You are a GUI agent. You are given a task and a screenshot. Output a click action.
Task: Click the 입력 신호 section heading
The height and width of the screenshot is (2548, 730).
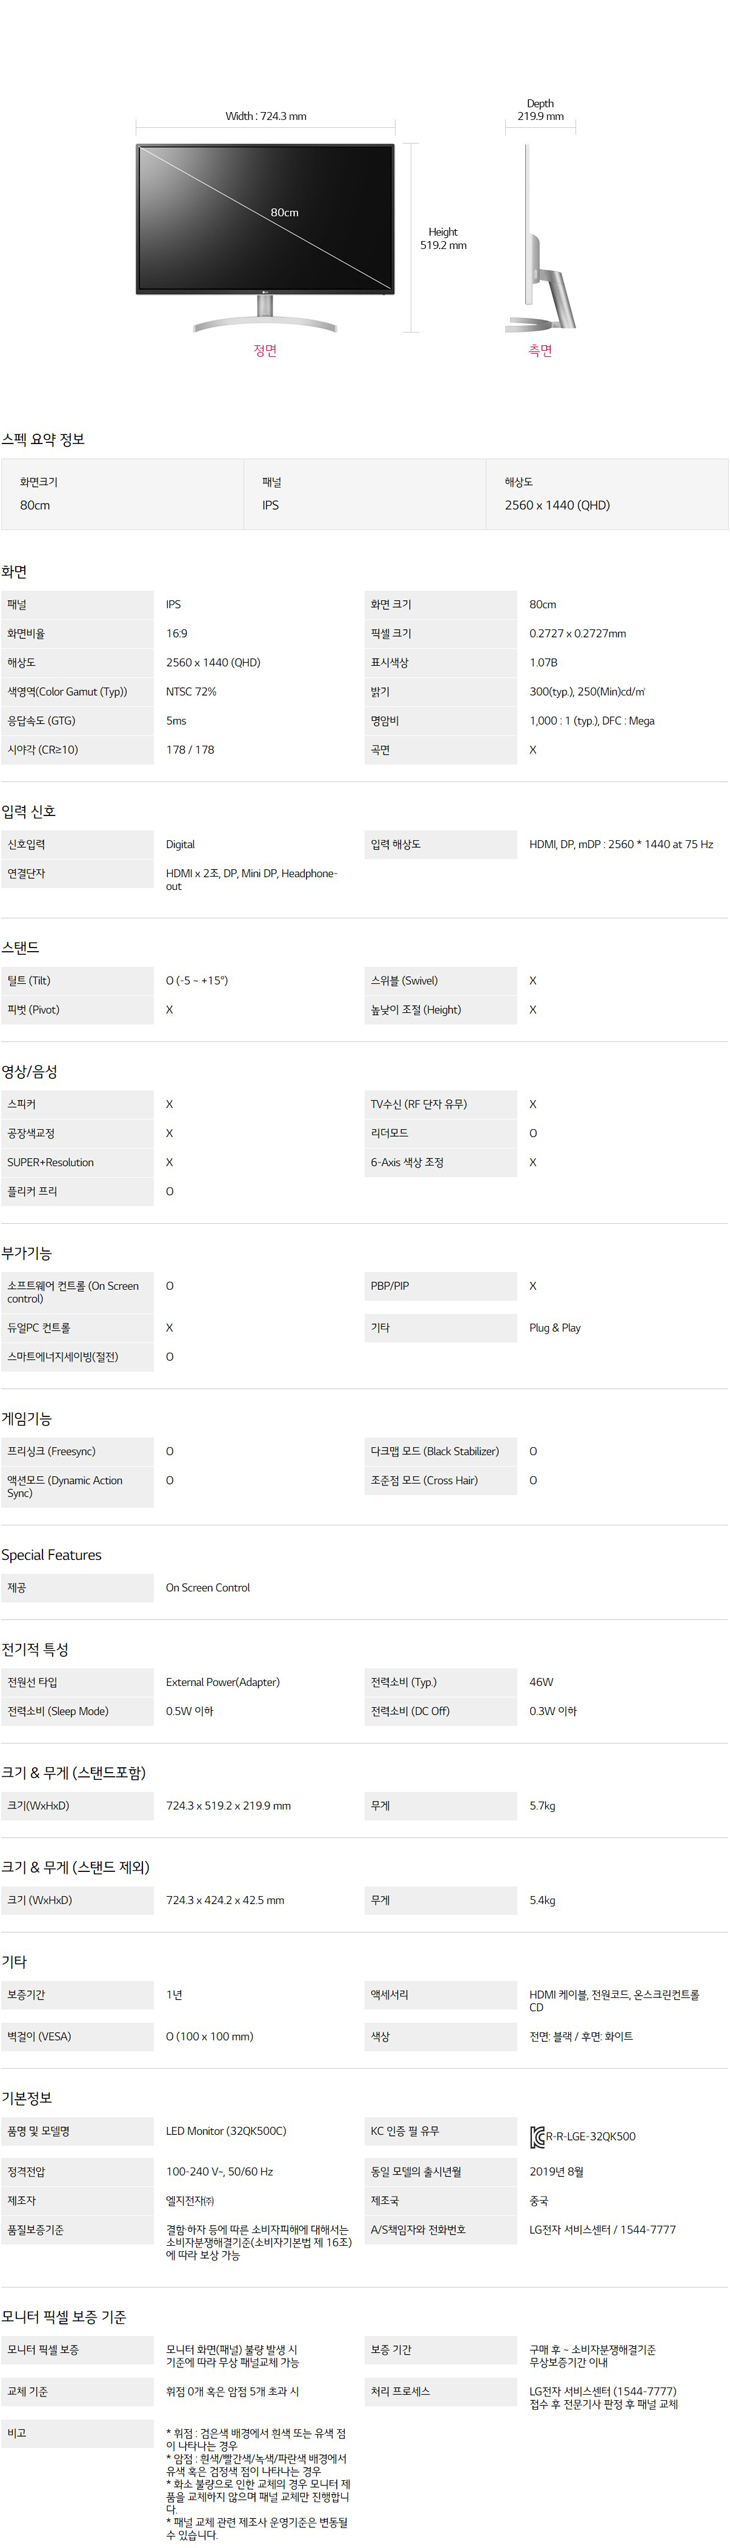(x=29, y=811)
